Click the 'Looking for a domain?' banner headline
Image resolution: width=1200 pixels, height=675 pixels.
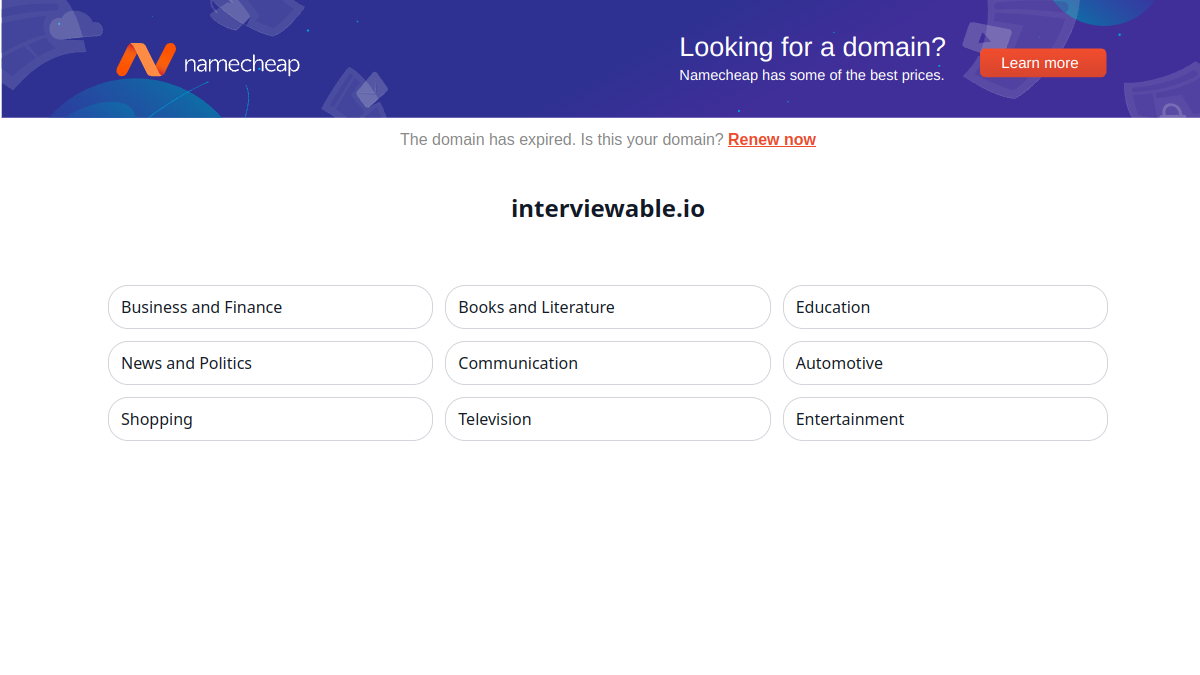(x=812, y=47)
